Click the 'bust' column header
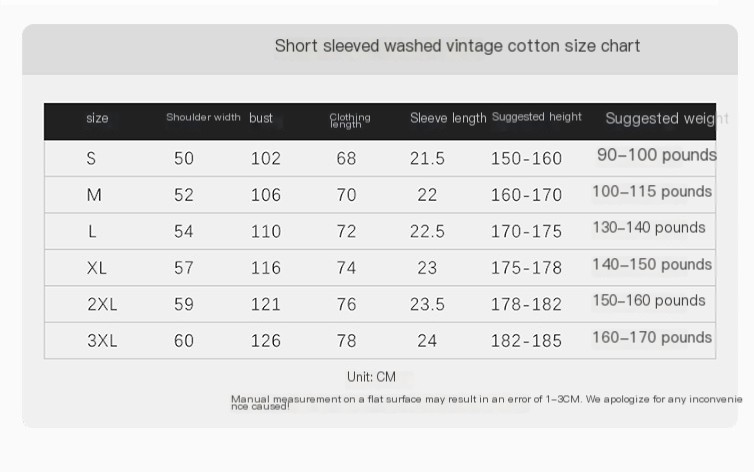The height and width of the screenshot is (472, 754). pos(261,118)
